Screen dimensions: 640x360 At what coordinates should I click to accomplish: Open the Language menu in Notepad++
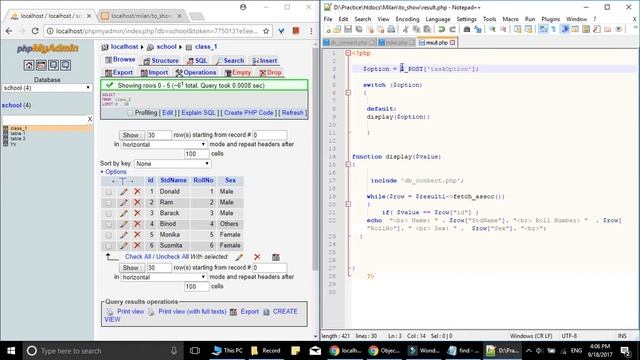click(438, 19)
